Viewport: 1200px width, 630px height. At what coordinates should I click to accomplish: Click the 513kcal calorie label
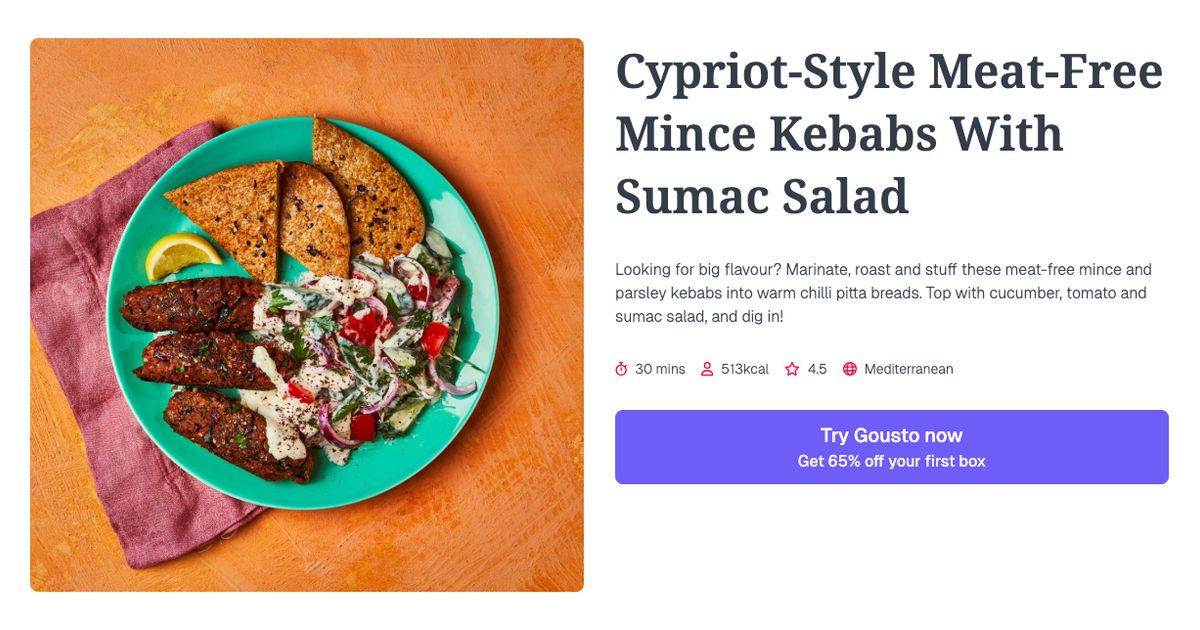[x=744, y=368]
